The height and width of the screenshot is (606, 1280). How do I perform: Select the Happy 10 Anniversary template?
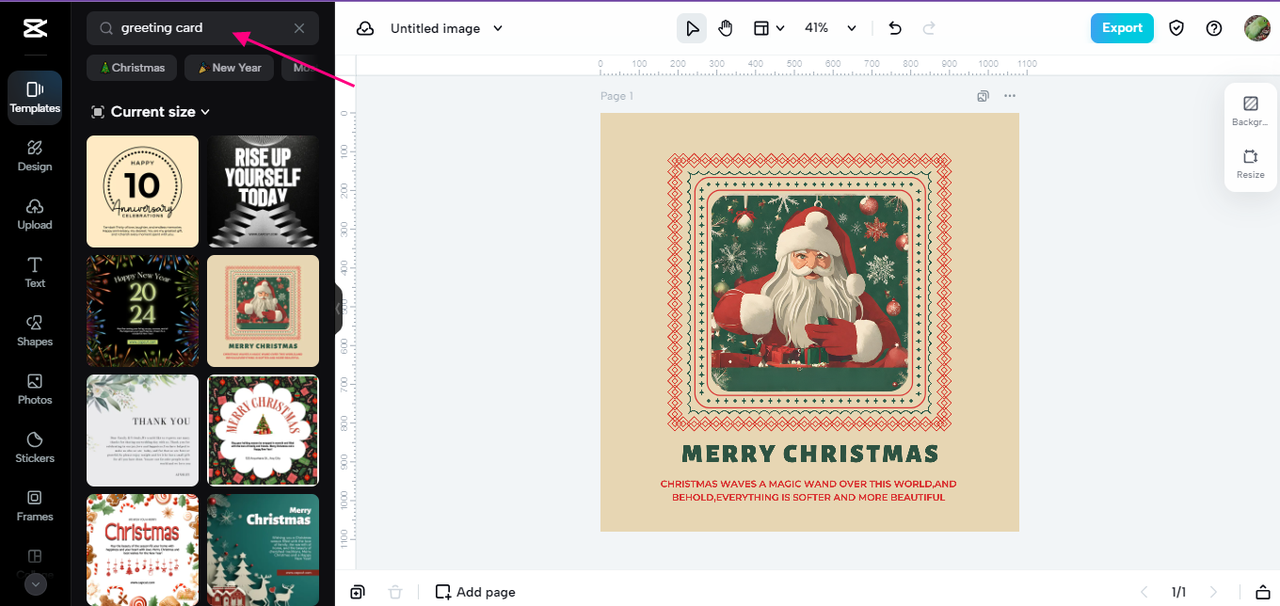pyautogui.click(x=143, y=191)
